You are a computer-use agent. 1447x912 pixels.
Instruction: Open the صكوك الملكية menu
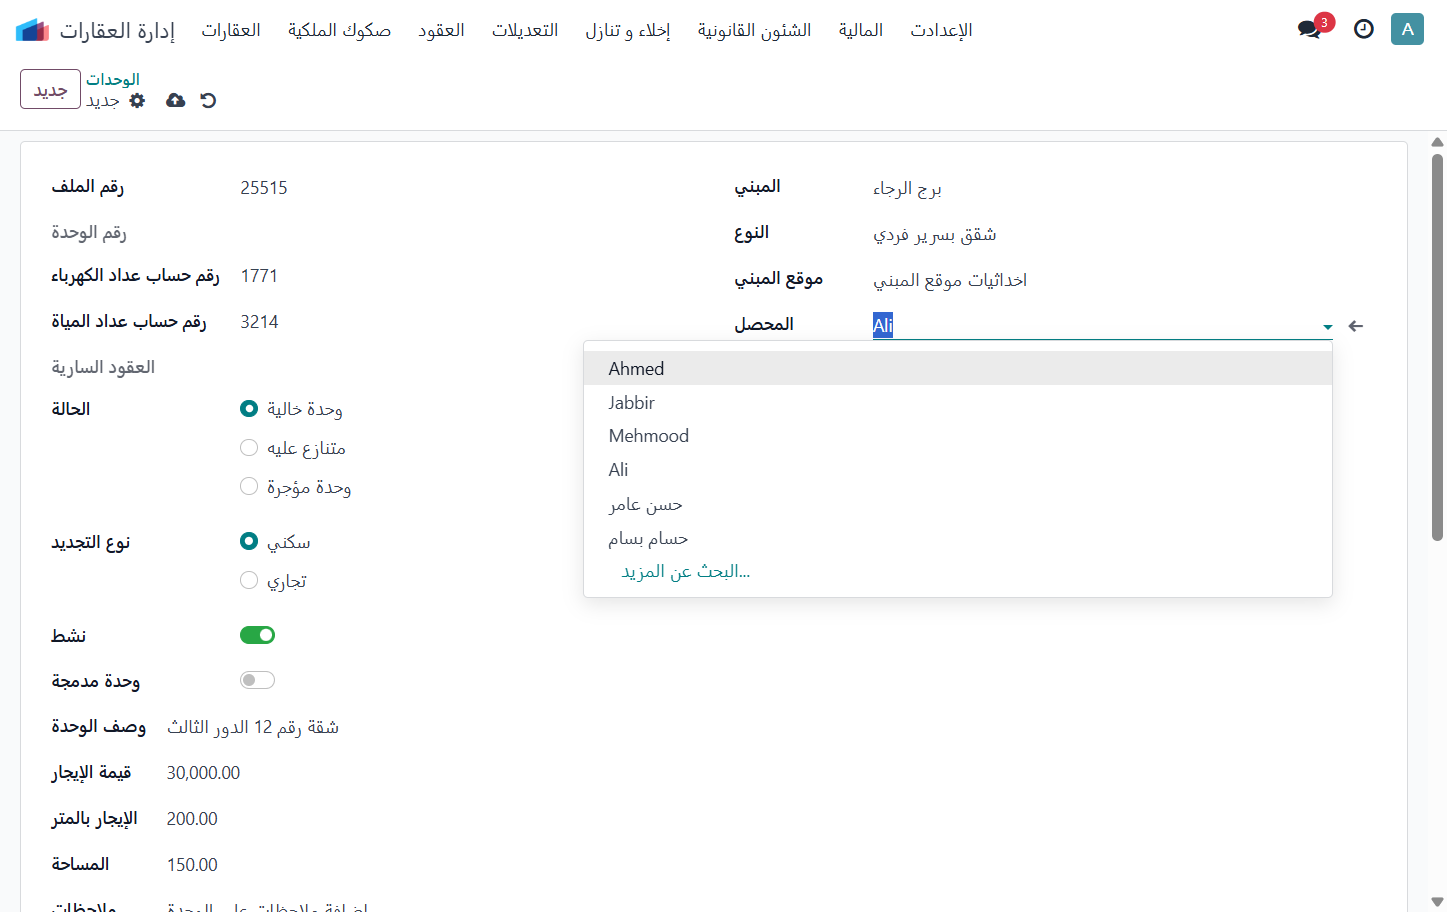(x=339, y=30)
